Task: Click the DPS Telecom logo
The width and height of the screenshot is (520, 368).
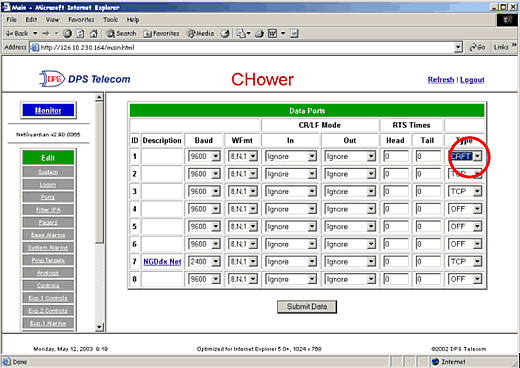Action: (85, 79)
